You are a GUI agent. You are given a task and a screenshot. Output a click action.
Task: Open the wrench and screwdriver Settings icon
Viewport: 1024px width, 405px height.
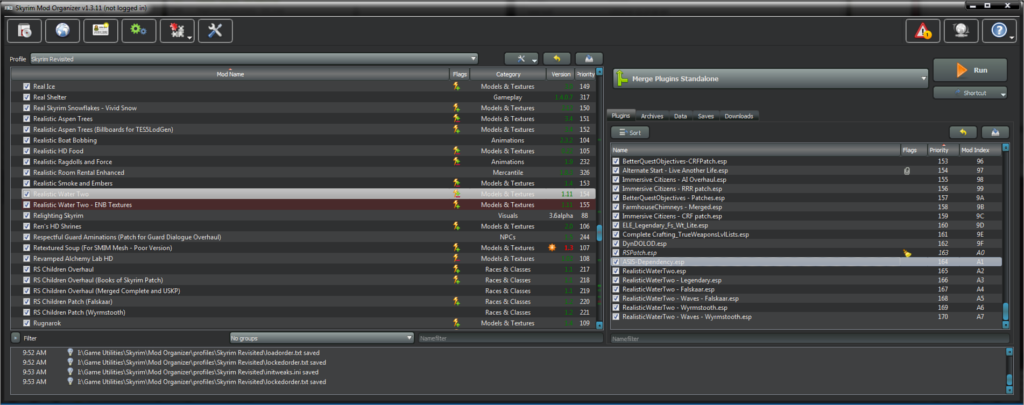pos(215,31)
